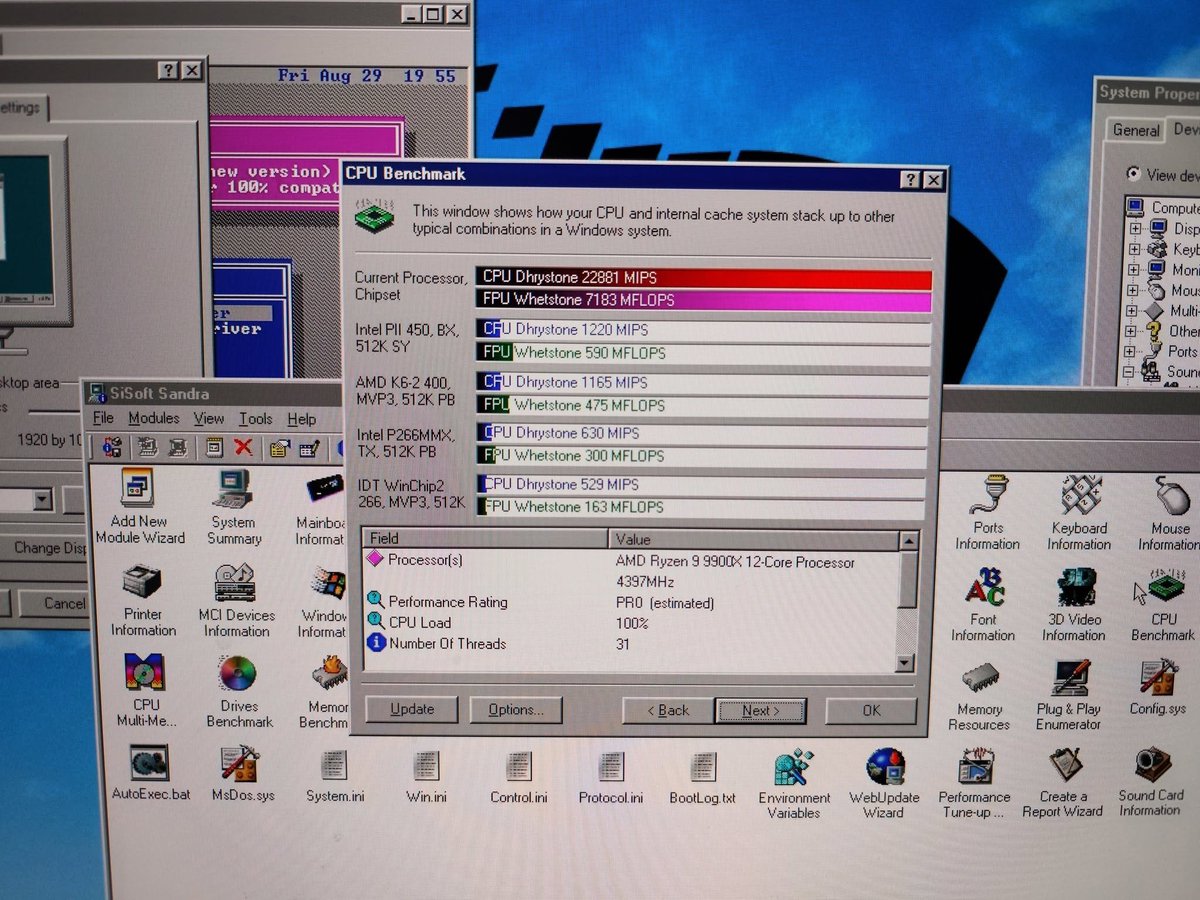
Task: Open the Ports Information module
Action: [987, 513]
